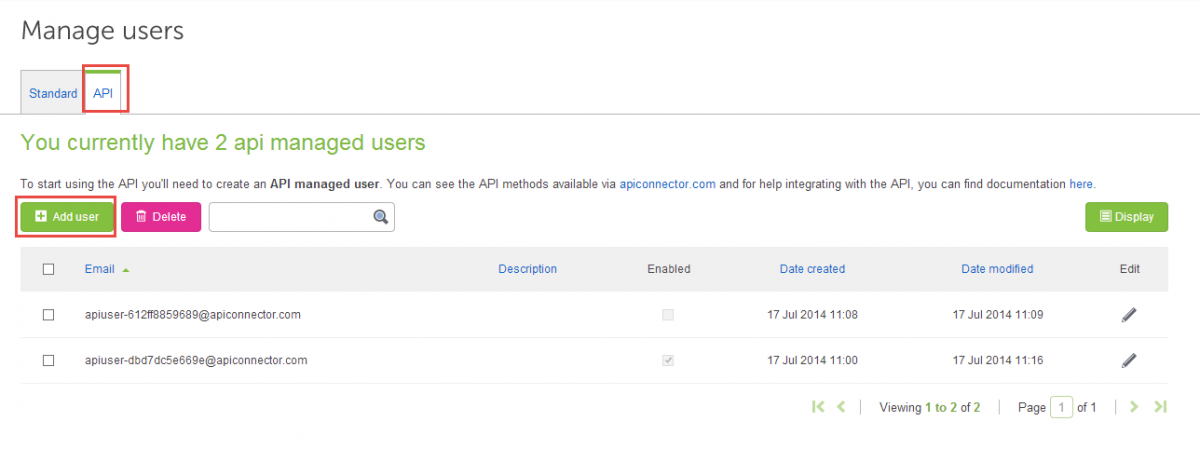
Task: Select checkbox for apiuser-dbd7dc5e669e row
Action: click(x=48, y=360)
